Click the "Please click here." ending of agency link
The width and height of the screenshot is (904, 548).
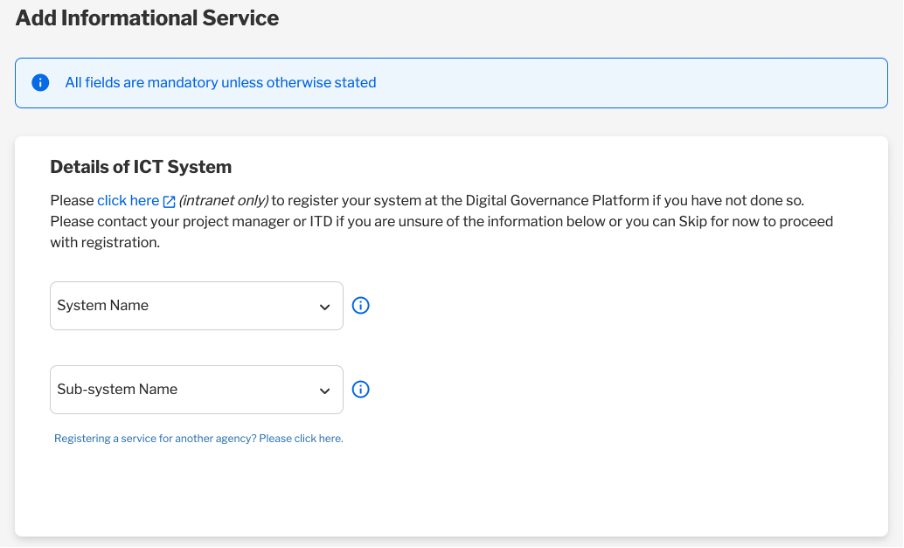tap(301, 439)
